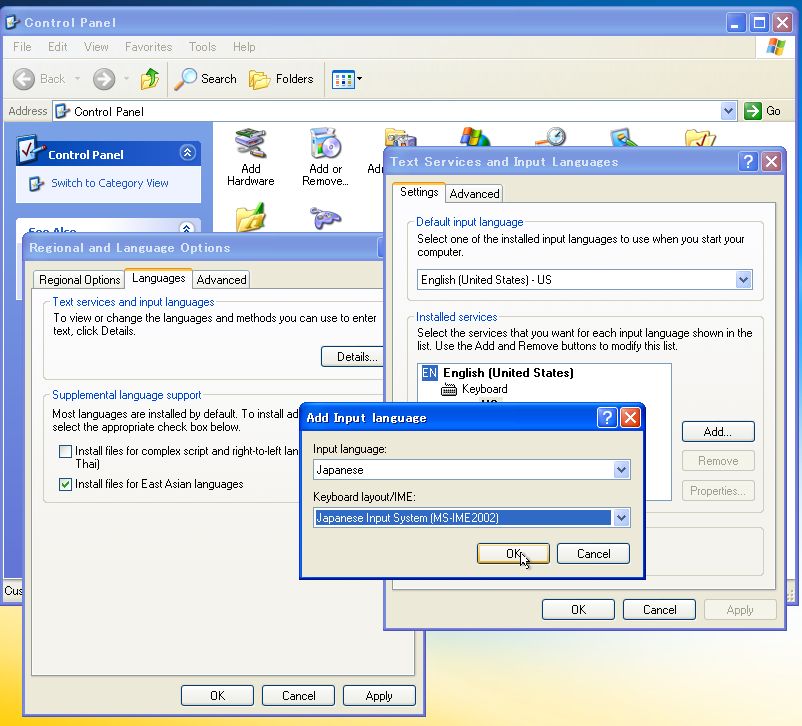The width and height of the screenshot is (802, 726).
Task: Open the Help menu in Control Panel
Action: click(244, 47)
